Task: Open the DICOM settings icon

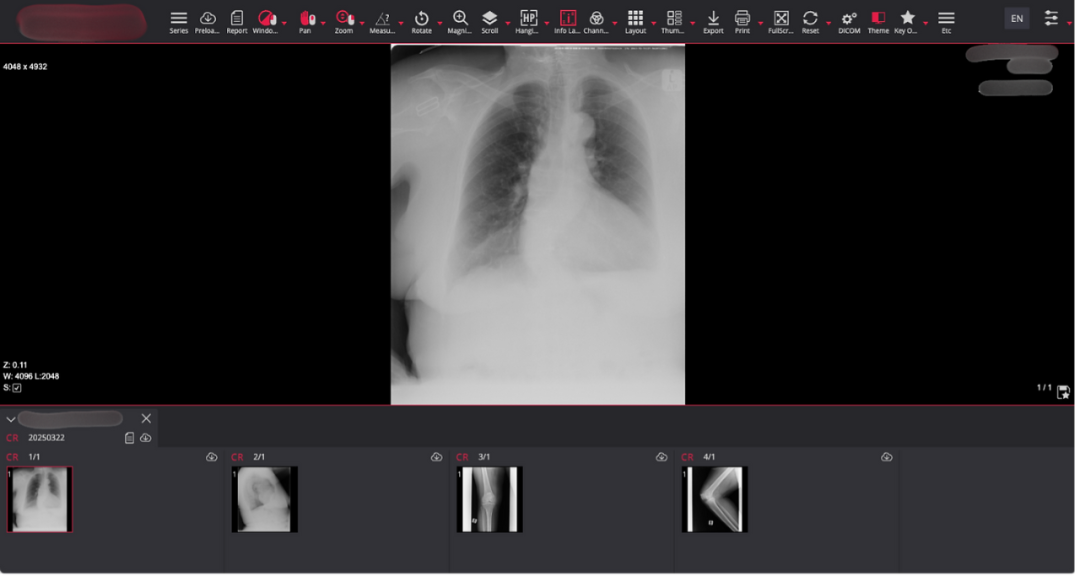Action: coord(848,18)
